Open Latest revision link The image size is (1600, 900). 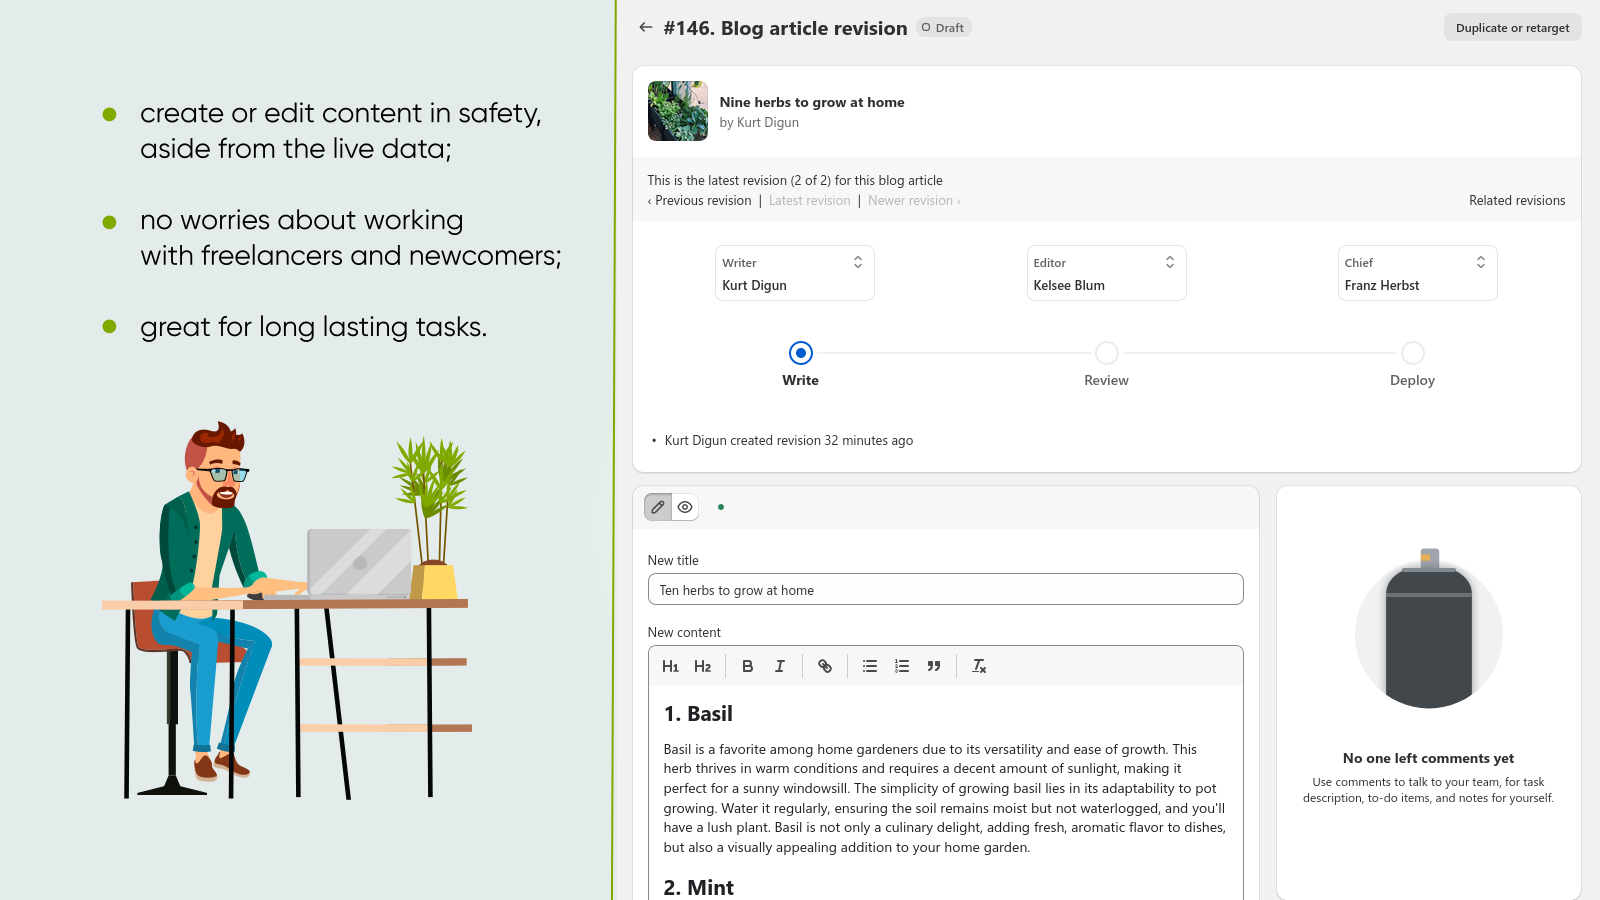coord(810,201)
